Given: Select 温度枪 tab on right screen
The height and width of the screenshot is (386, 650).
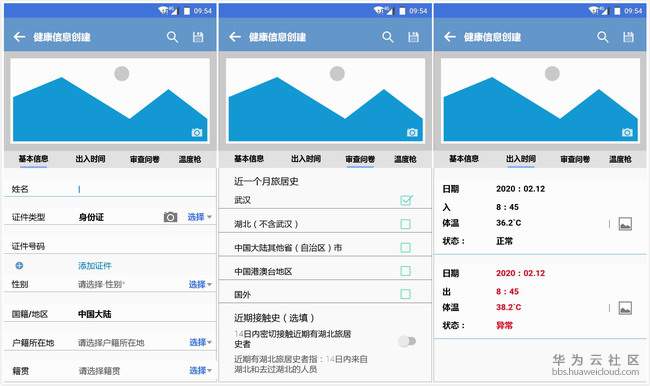Looking at the screenshot, I should point(620,159).
